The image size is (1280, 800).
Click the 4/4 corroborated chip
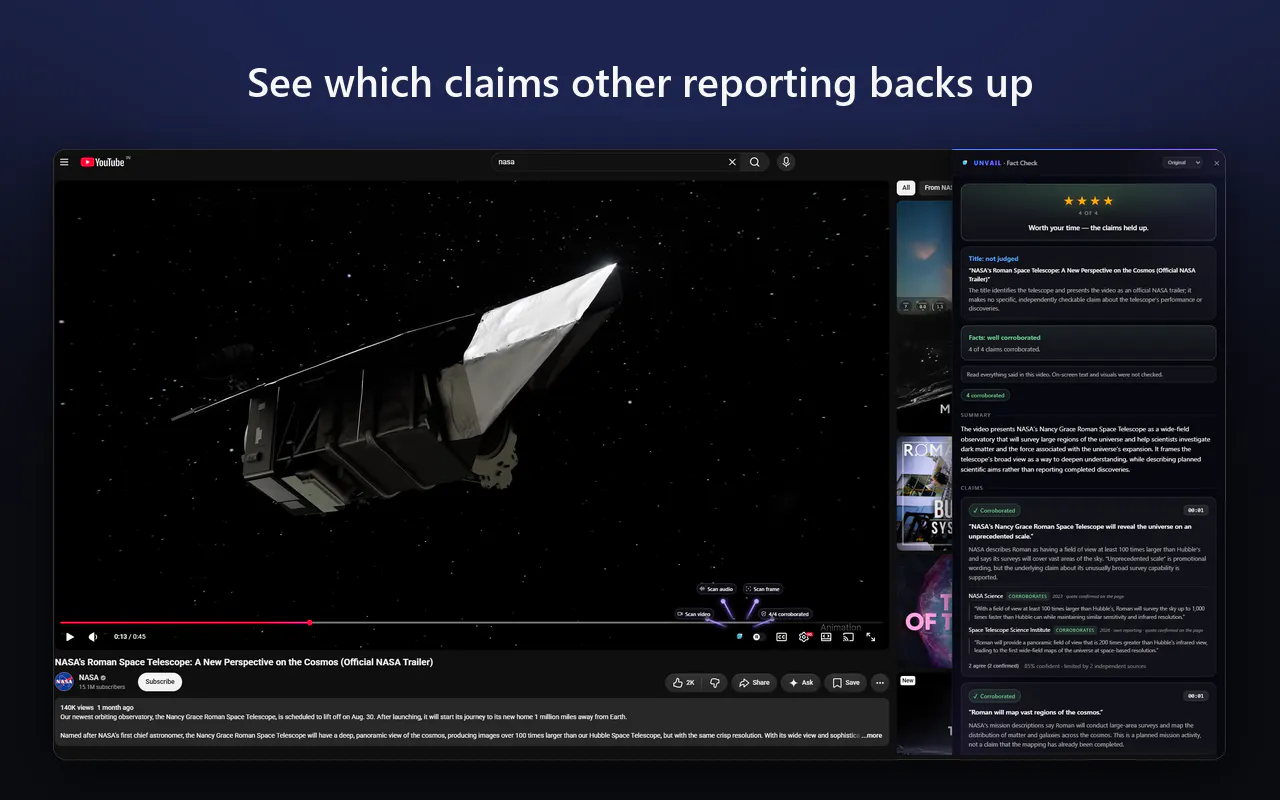[785, 614]
